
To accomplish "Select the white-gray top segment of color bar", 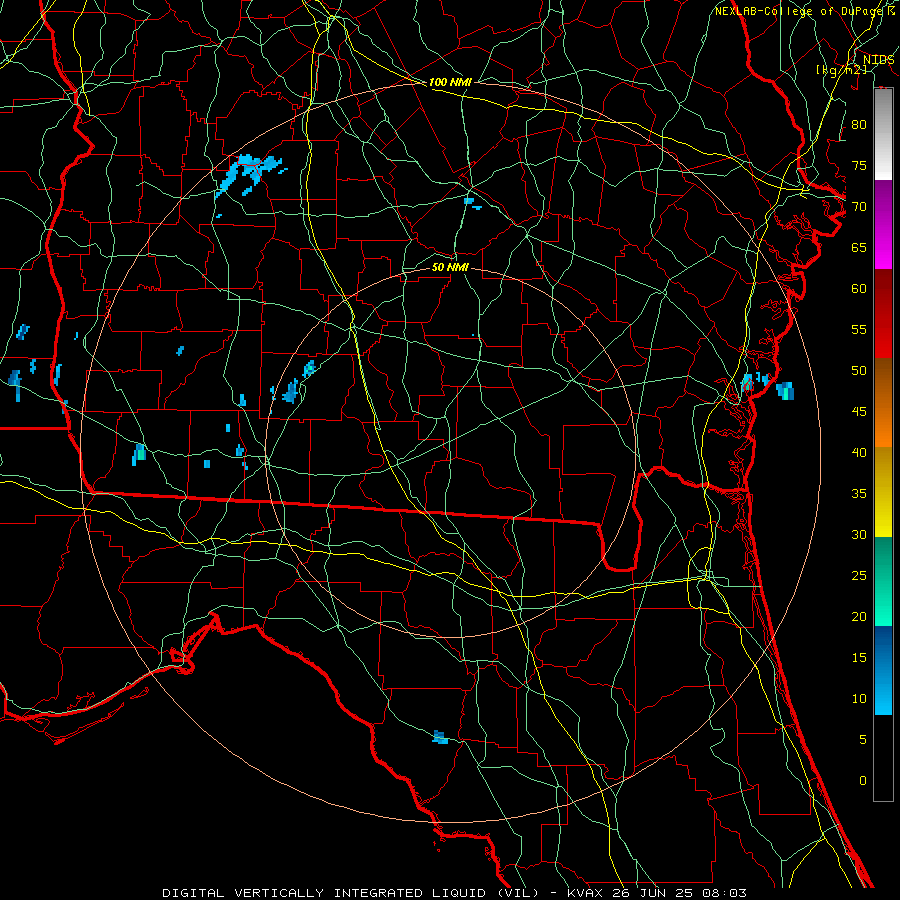I will click(x=883, y=134).
